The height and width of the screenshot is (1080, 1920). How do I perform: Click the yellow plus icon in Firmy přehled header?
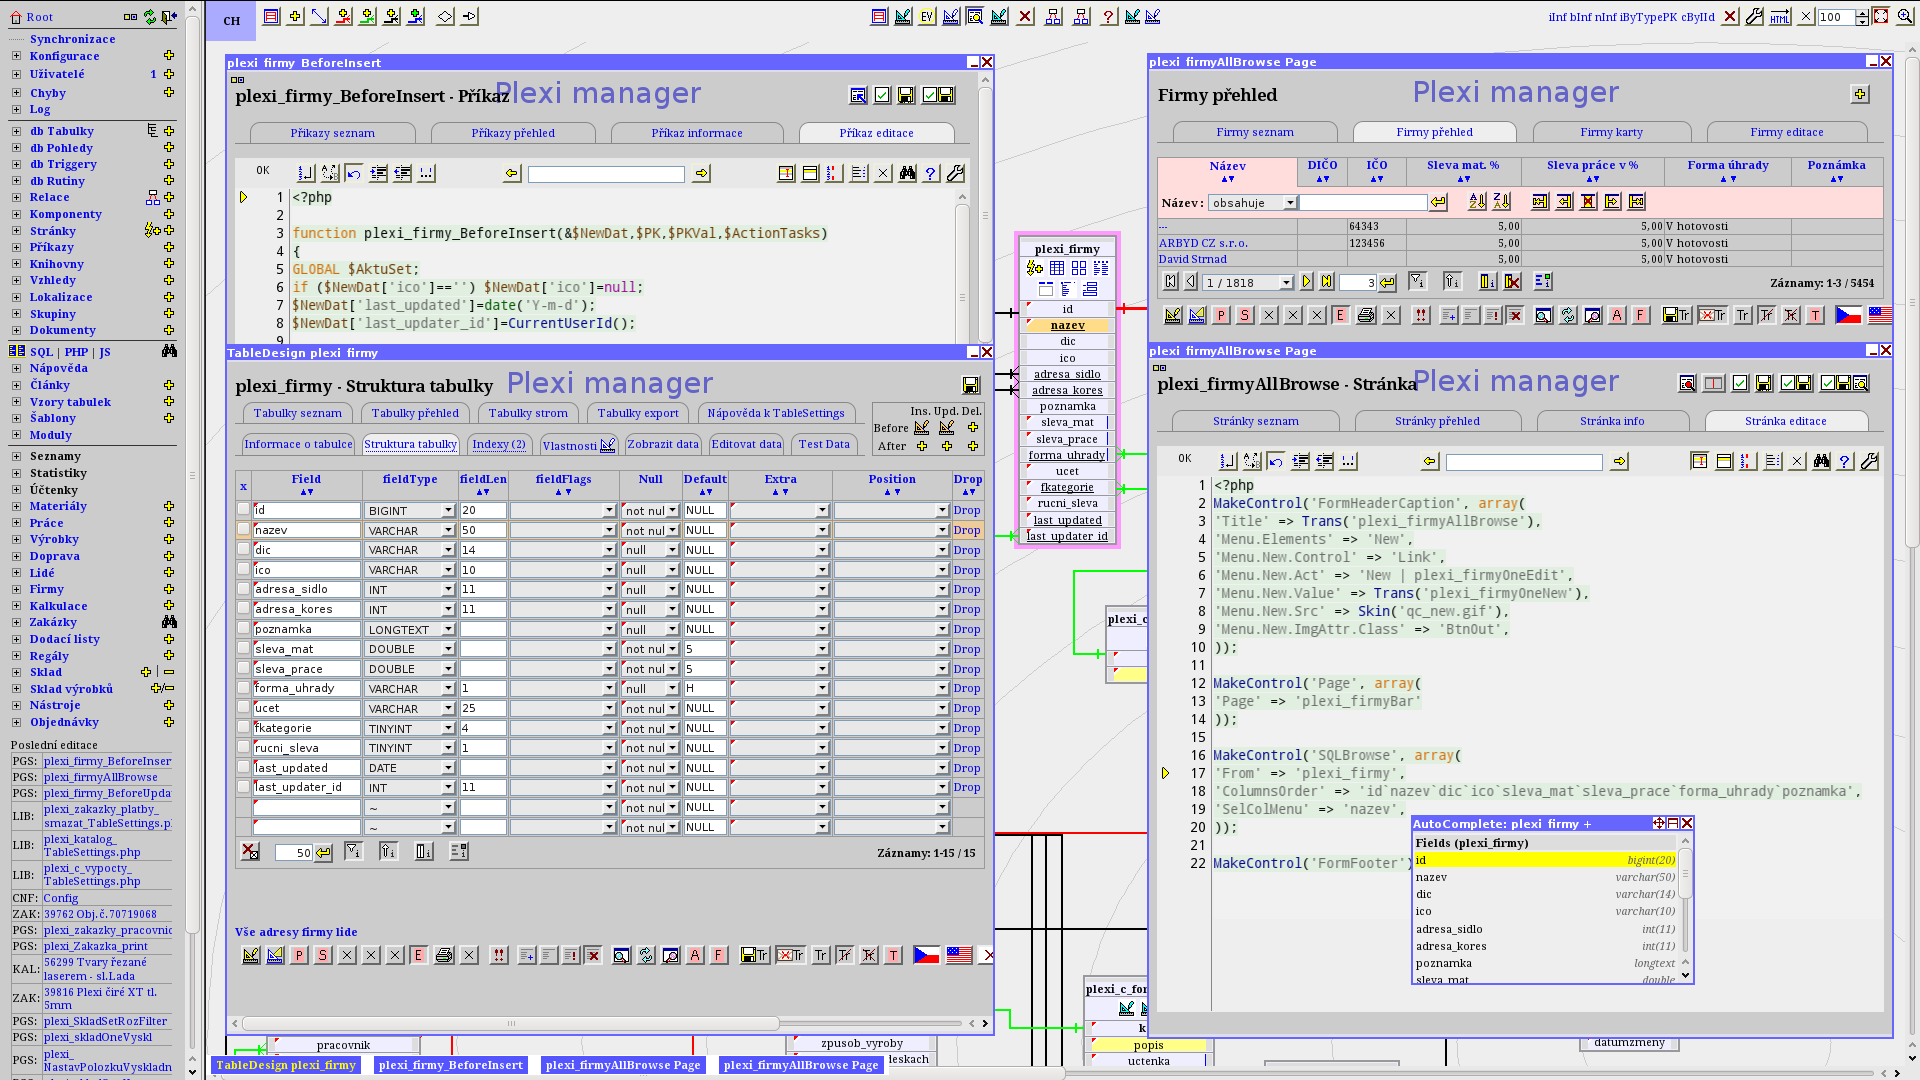coord(1860,94)
